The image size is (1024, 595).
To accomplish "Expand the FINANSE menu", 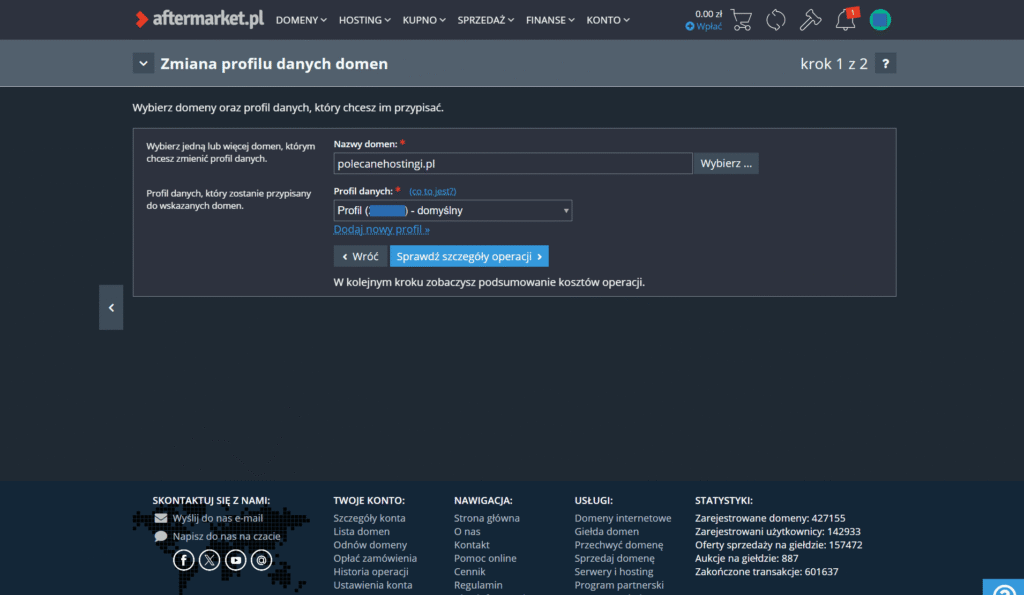I will (550, 20).
